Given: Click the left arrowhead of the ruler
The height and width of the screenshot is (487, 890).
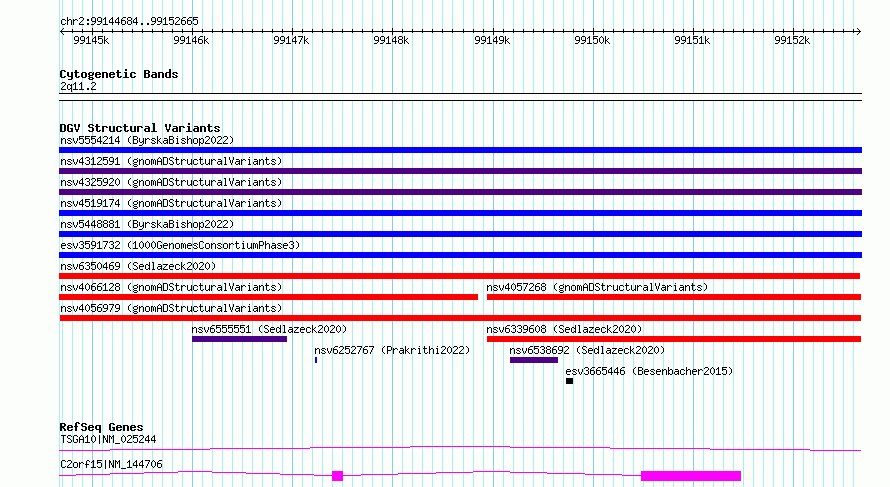Looking at the screenshot, I should (x=62, y=32).
